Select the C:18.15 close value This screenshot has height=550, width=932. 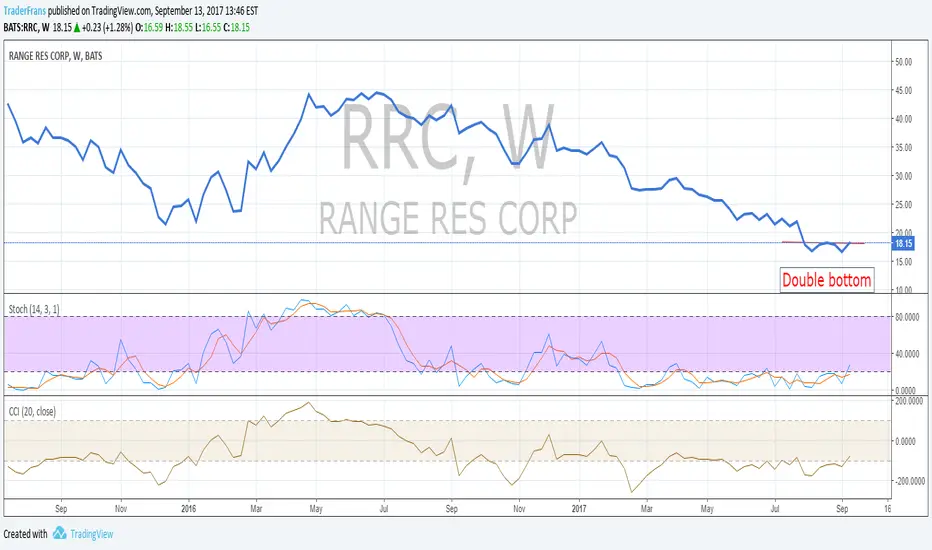(237, 27)
